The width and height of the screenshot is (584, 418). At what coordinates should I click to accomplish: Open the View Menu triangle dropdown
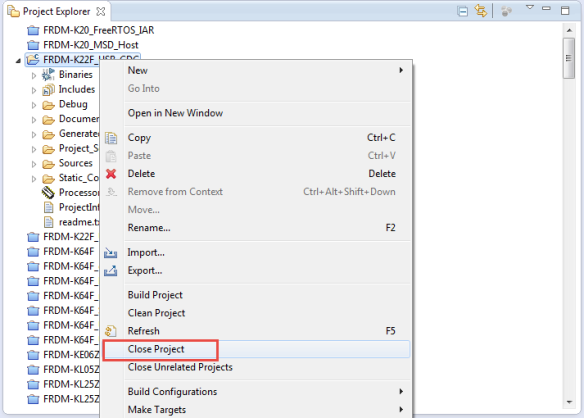pyautogui.click(x=530, y=7)
